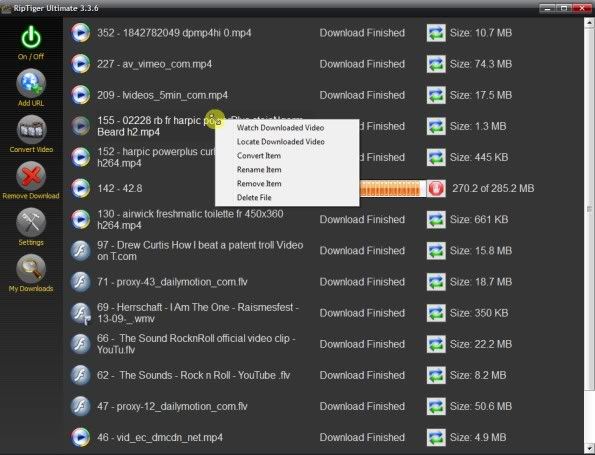
Task: Click the convert arrows icon beside Size: 8.2 MB
Action: point(436,375)
